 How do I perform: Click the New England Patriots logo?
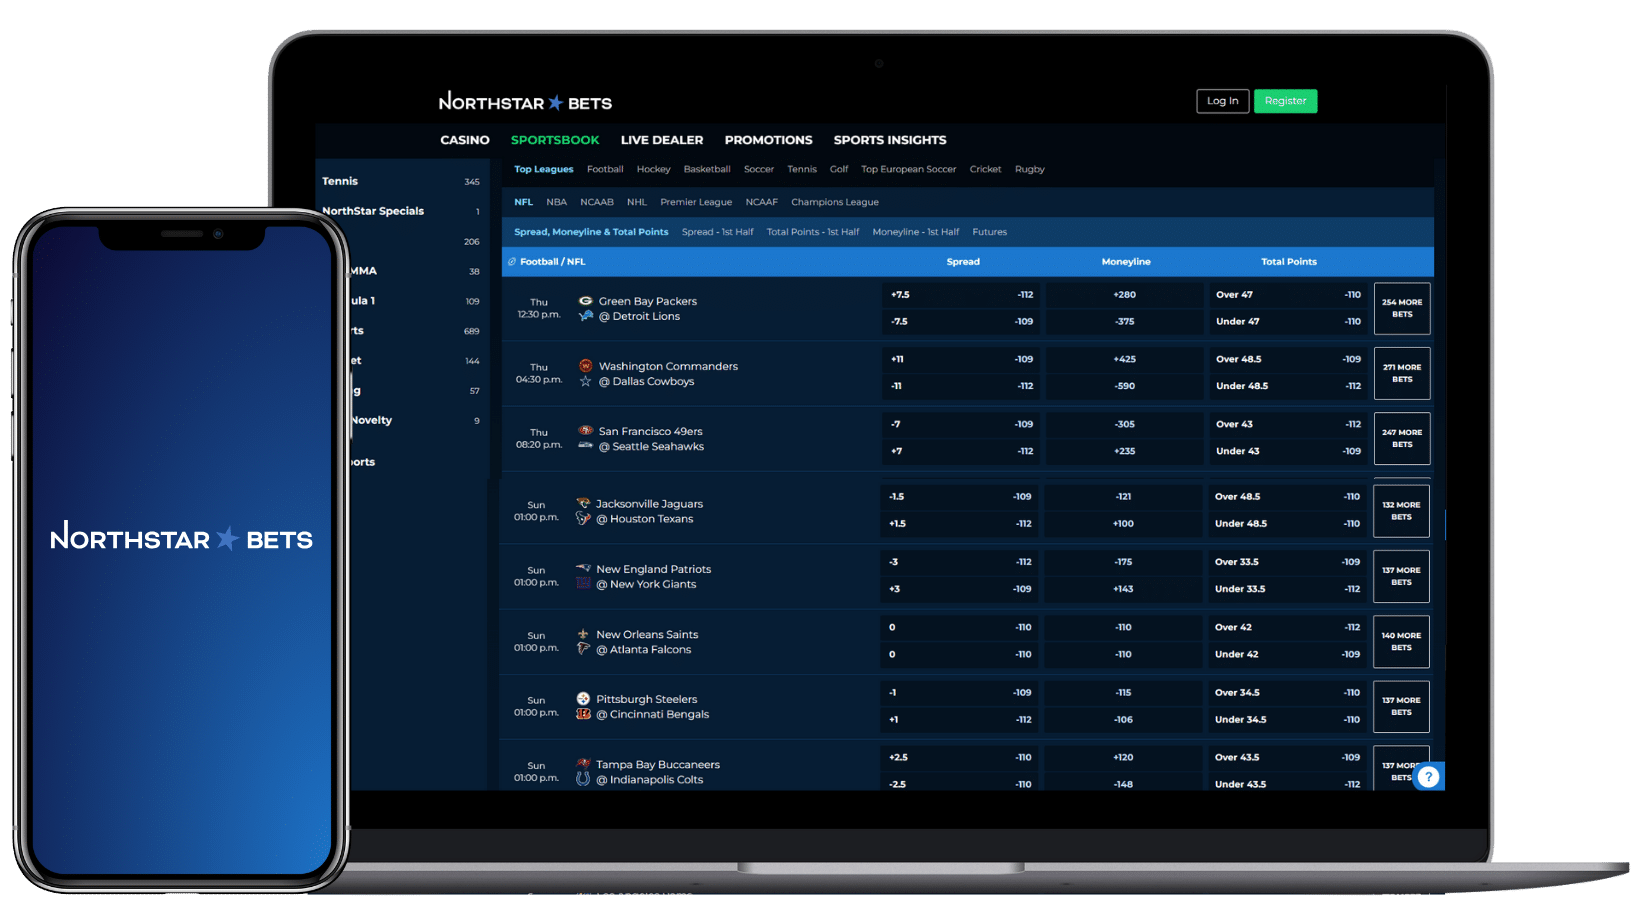coord(583,568)
